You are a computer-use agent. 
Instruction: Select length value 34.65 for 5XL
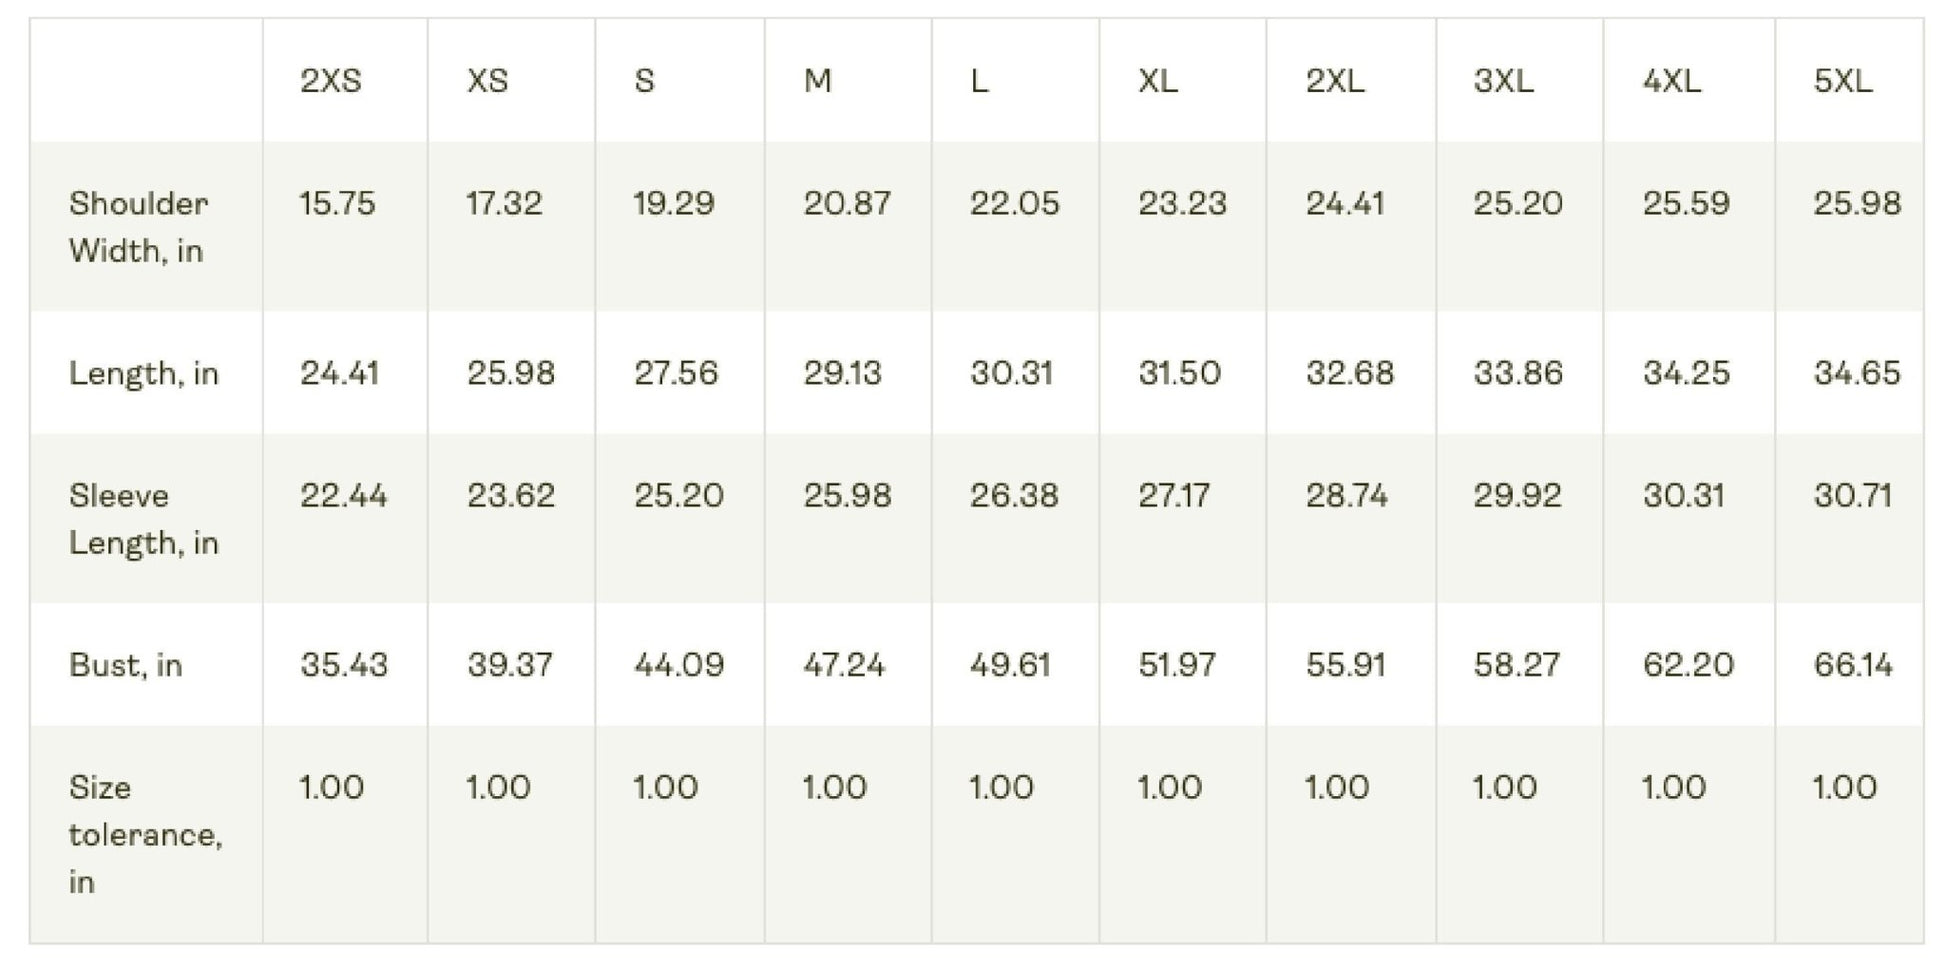coord(1857,373)
